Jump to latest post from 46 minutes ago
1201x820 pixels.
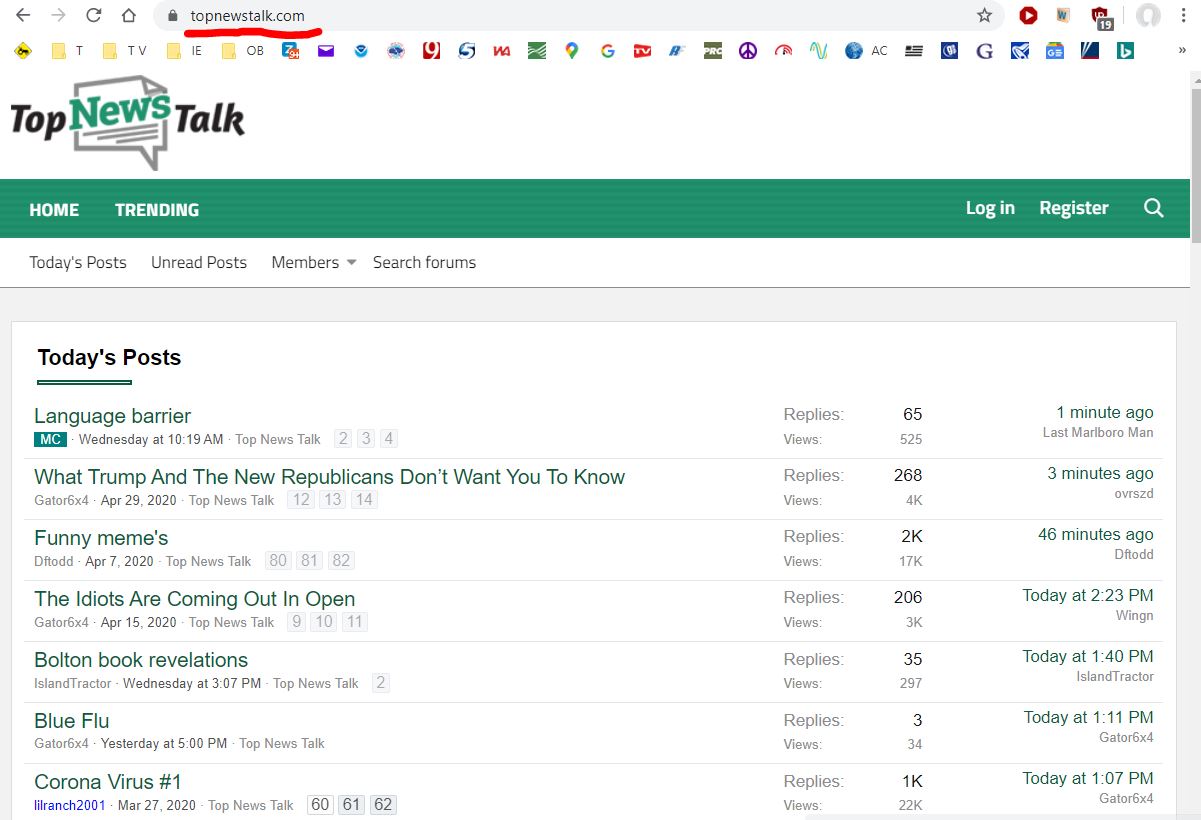pos(1096,534)
